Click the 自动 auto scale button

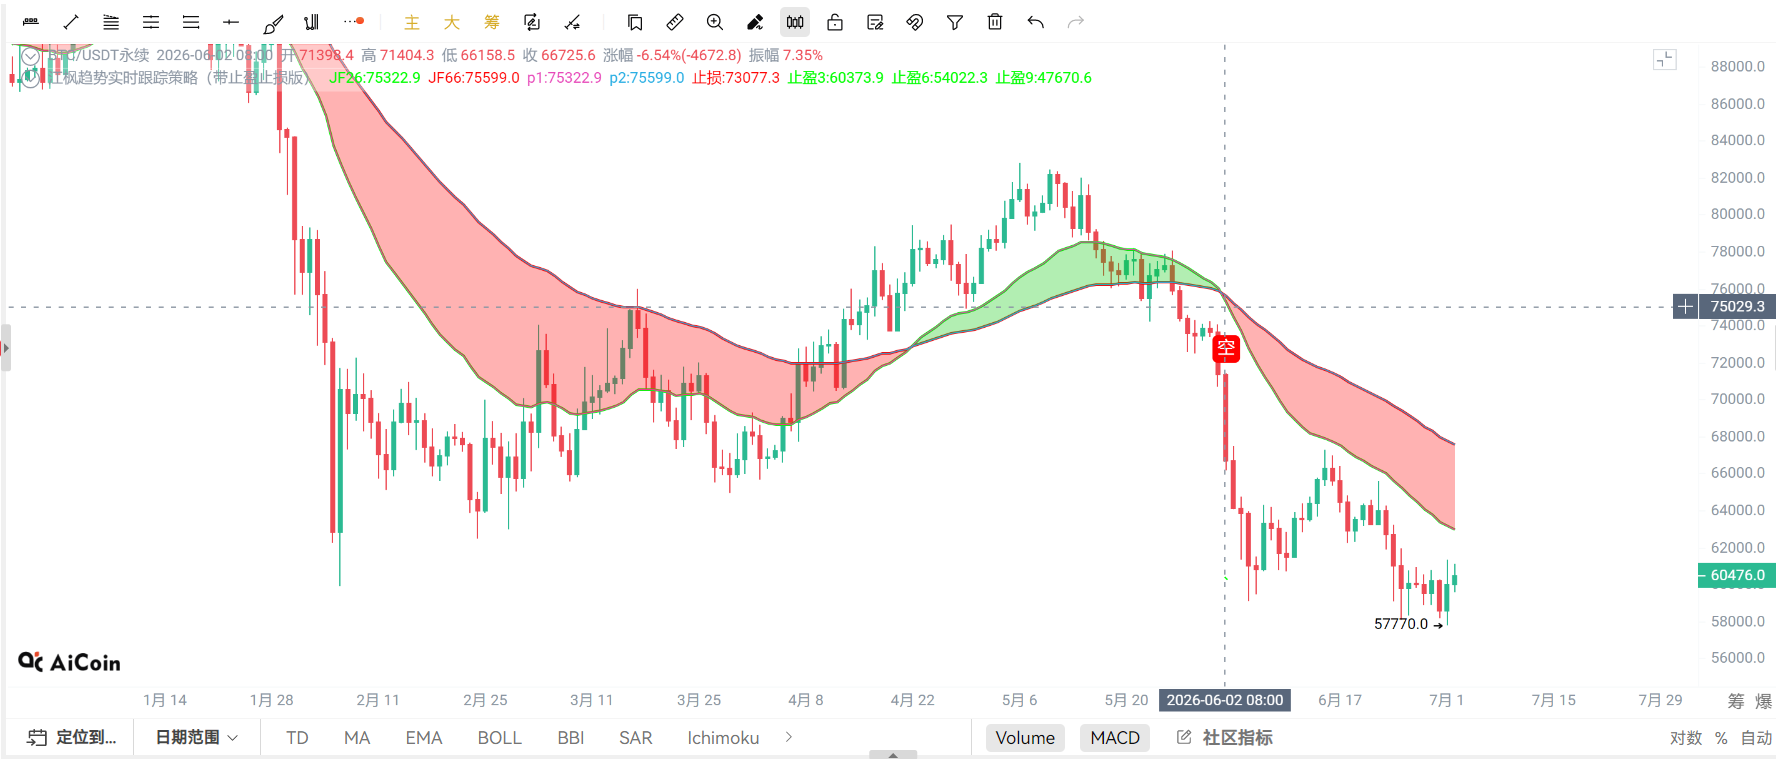click(x=1756, y=738)
